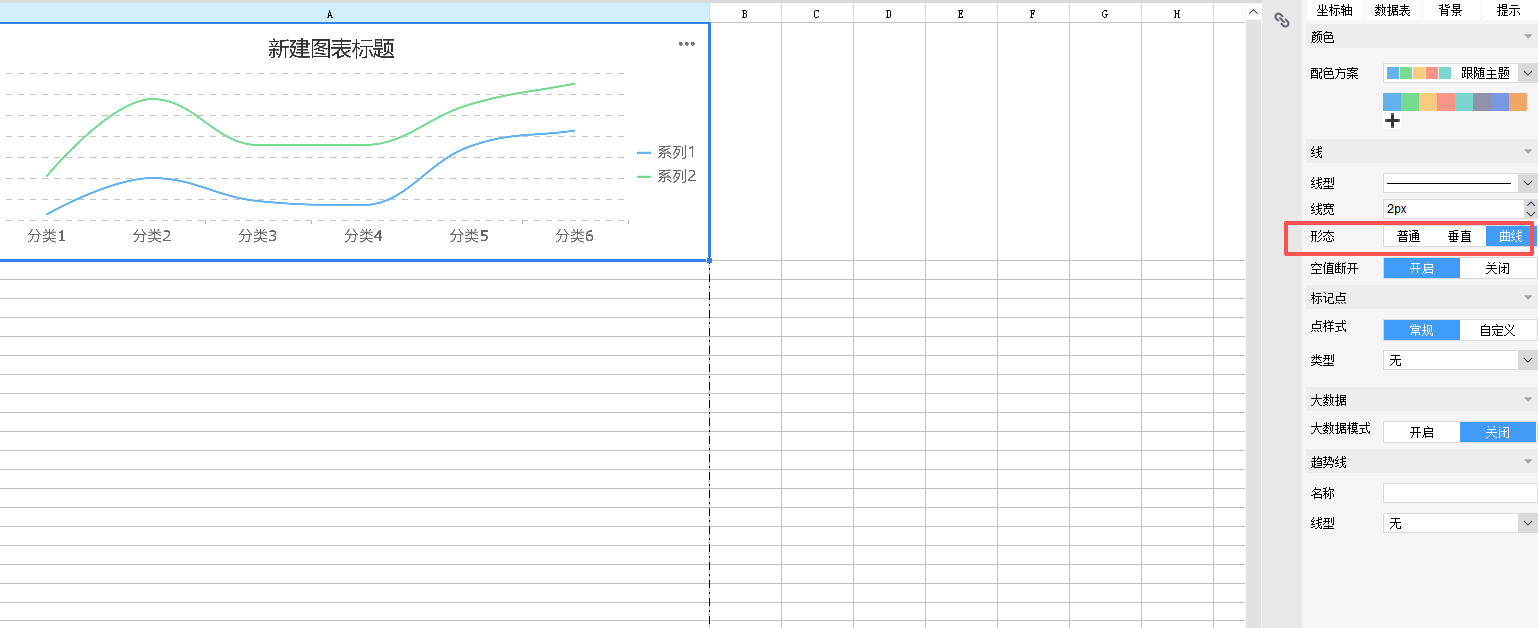Pick the orange color swatch

[1518, 102]
